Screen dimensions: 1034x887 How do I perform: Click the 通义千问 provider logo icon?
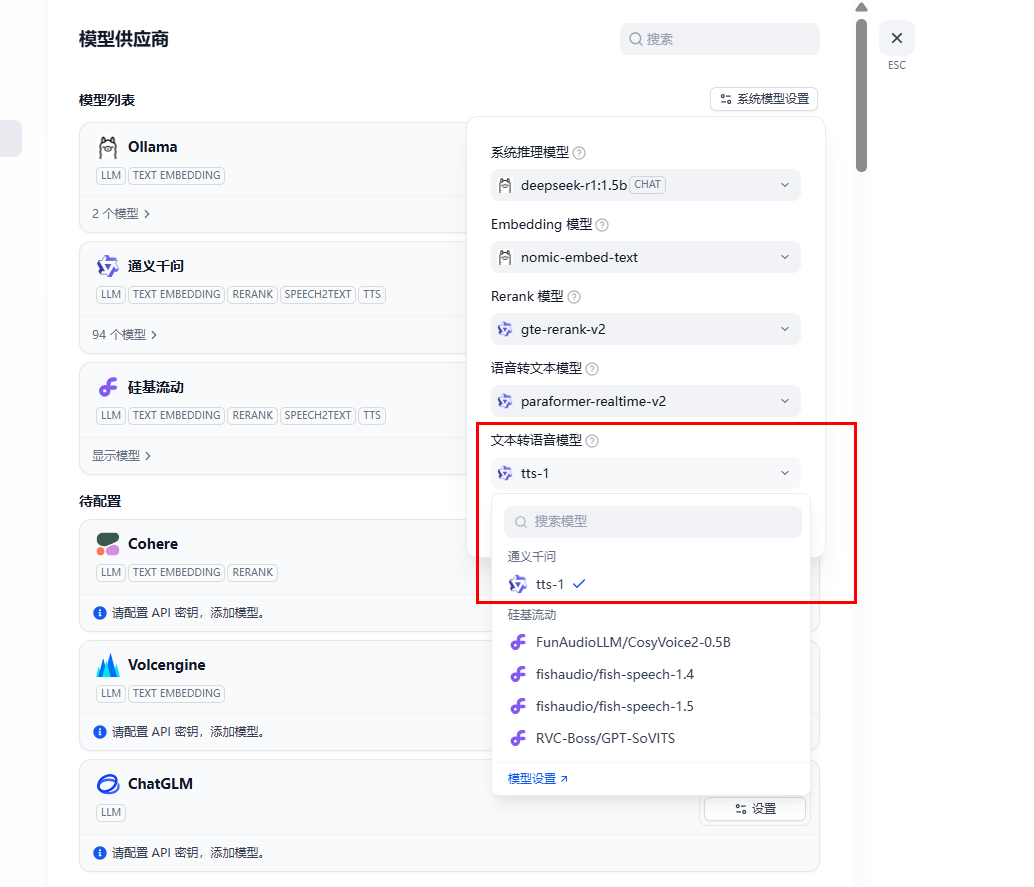point(108,266)
